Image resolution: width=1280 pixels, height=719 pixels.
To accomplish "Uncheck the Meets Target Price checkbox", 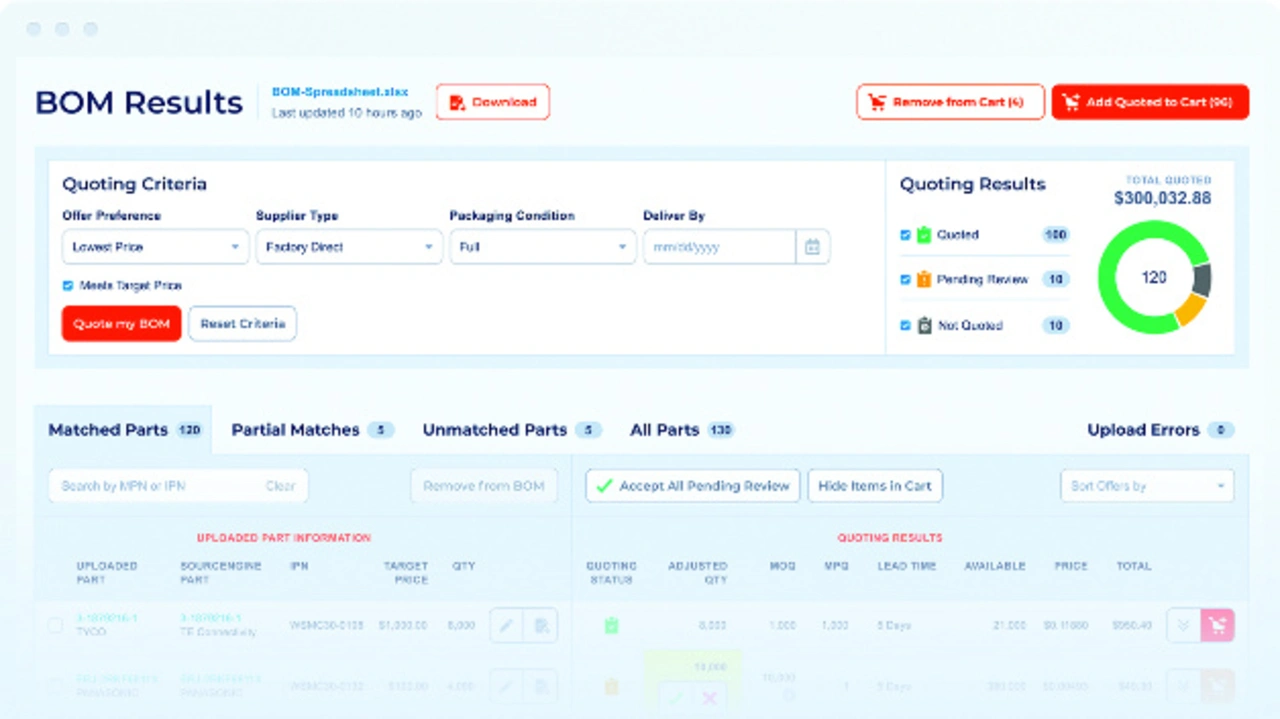I will point(68,286).
